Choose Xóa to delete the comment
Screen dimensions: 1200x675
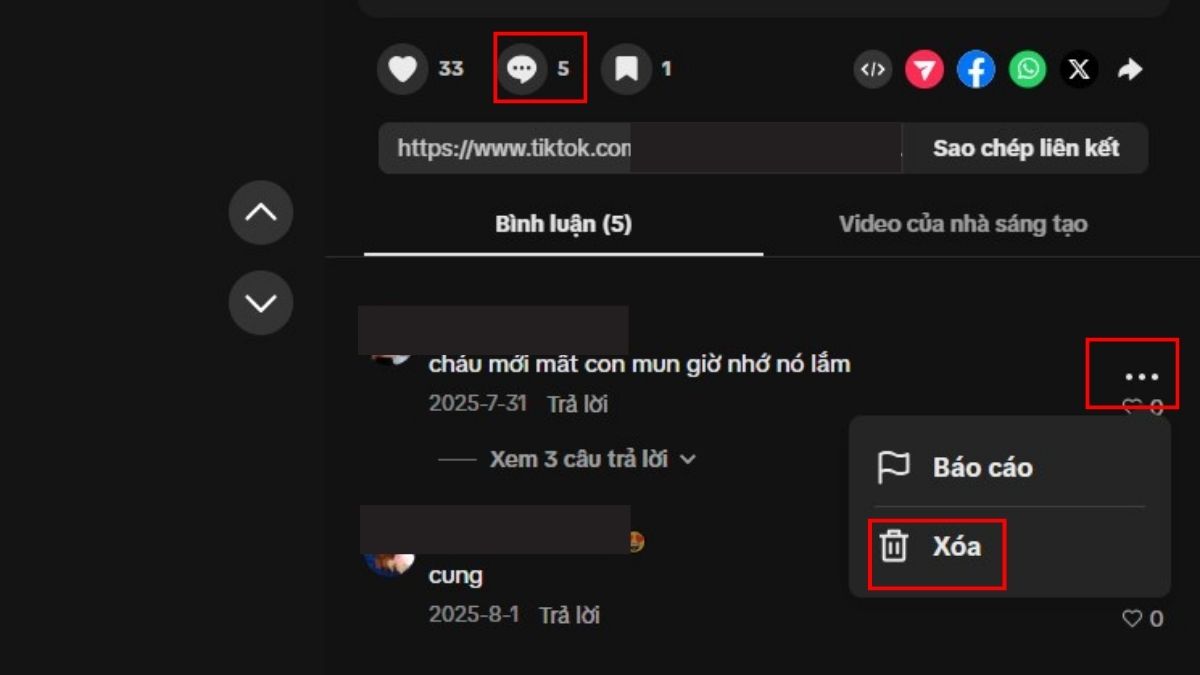point(1009,546)
